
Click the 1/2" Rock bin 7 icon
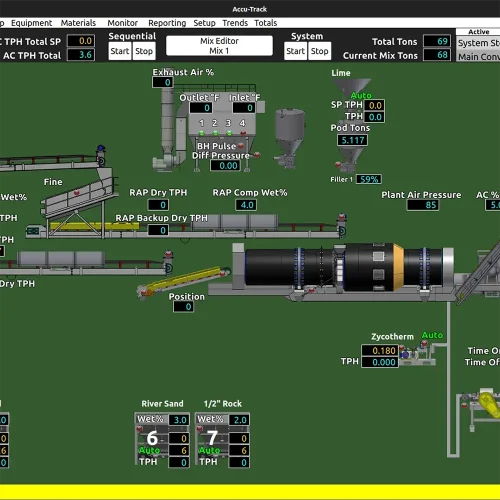click(212, 438)
